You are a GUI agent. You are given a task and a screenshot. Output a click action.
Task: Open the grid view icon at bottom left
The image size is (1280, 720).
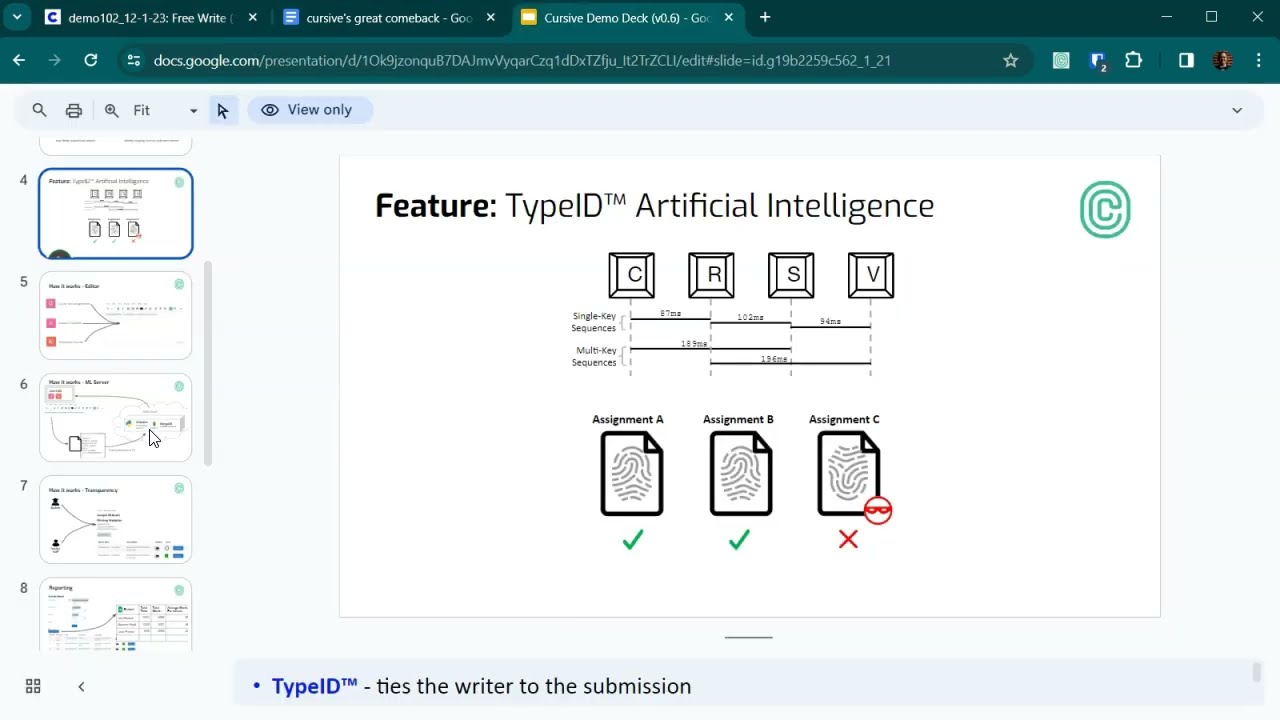(33, 686)
